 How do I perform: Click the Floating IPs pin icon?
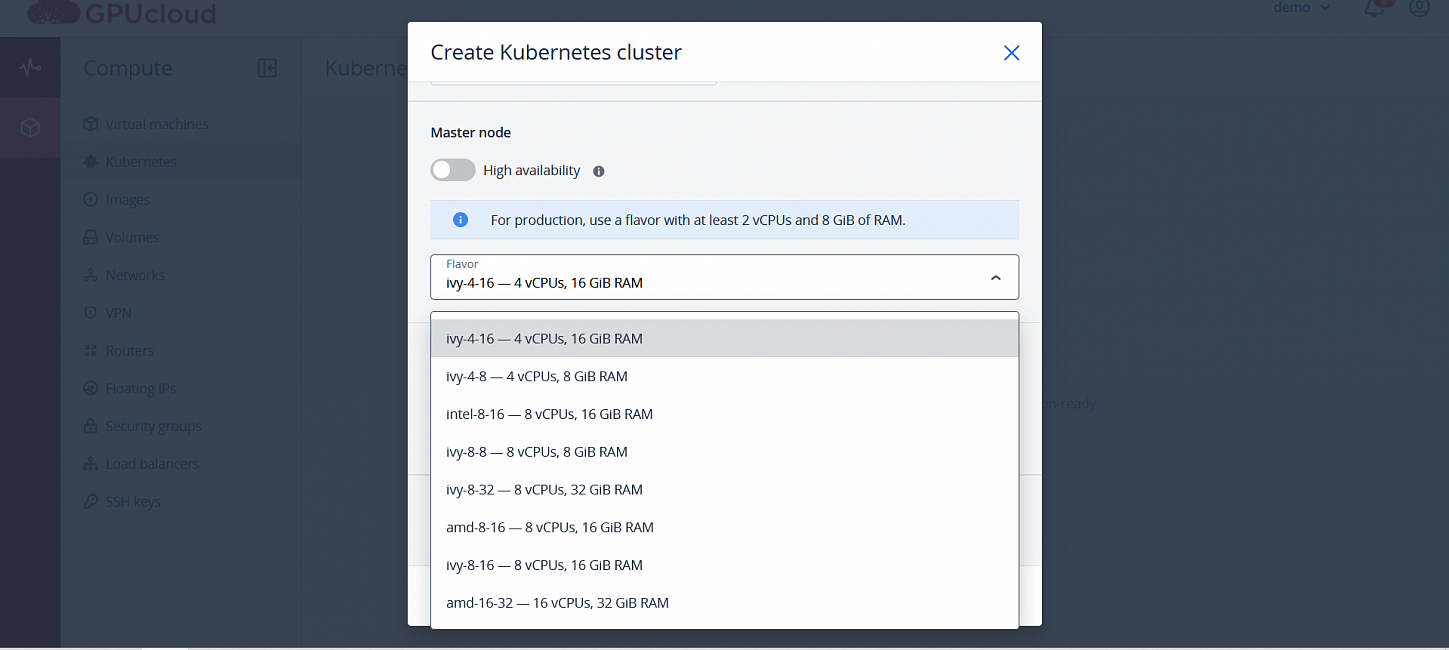tap(90, 388)
